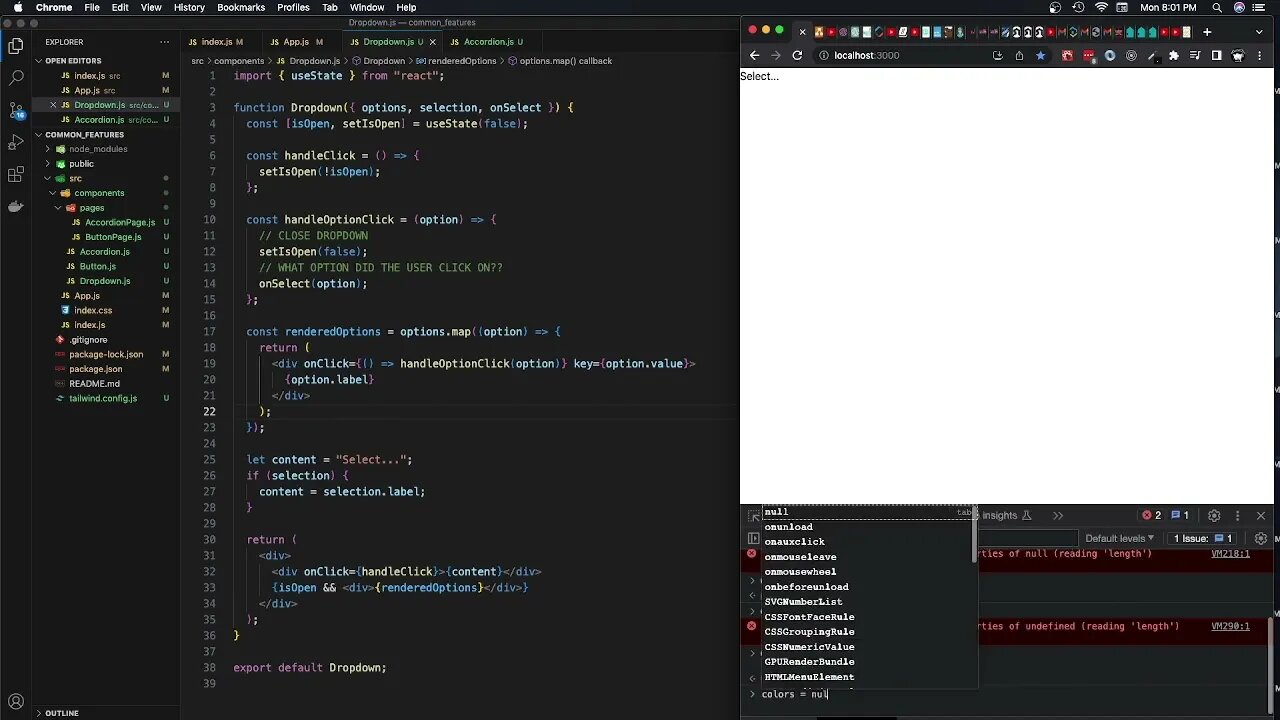Collapse the components folder

pyautogui.click(x=99, y=193)
